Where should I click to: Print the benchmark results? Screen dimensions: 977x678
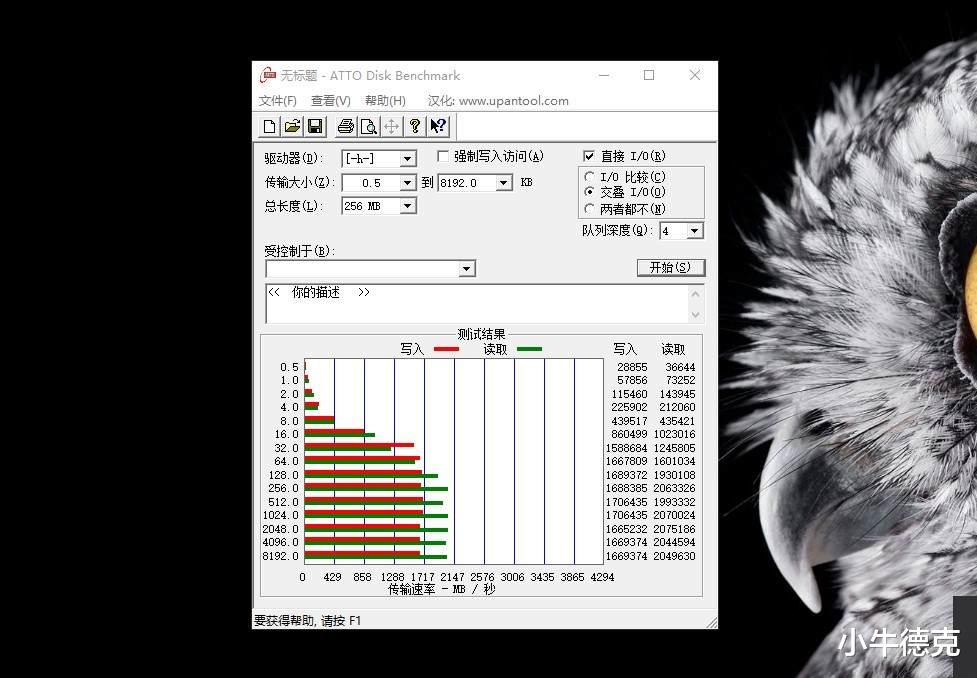(x=346, y=126)
